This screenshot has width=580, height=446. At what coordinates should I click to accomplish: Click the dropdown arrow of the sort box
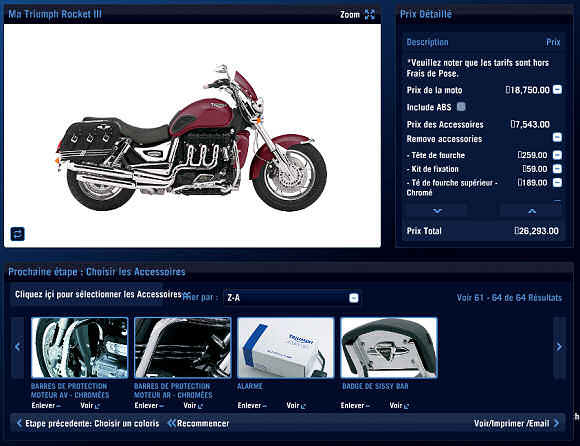click(354, 298)
